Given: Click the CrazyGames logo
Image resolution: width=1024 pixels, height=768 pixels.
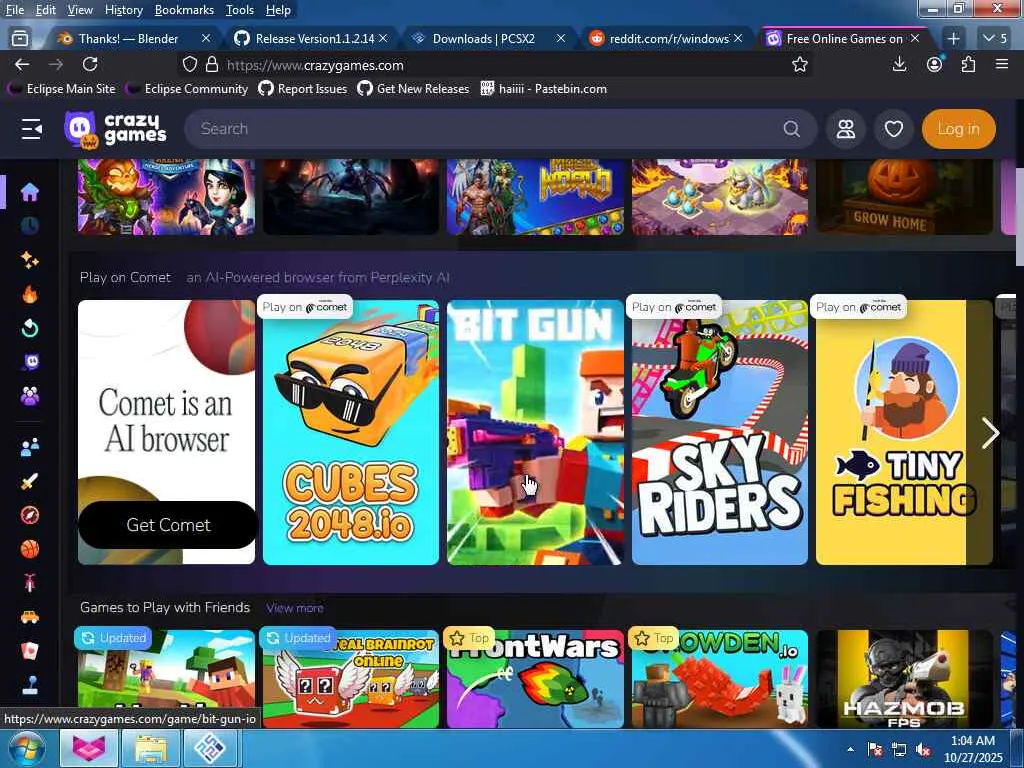Looking at the screenshot, I should (116, 129).
